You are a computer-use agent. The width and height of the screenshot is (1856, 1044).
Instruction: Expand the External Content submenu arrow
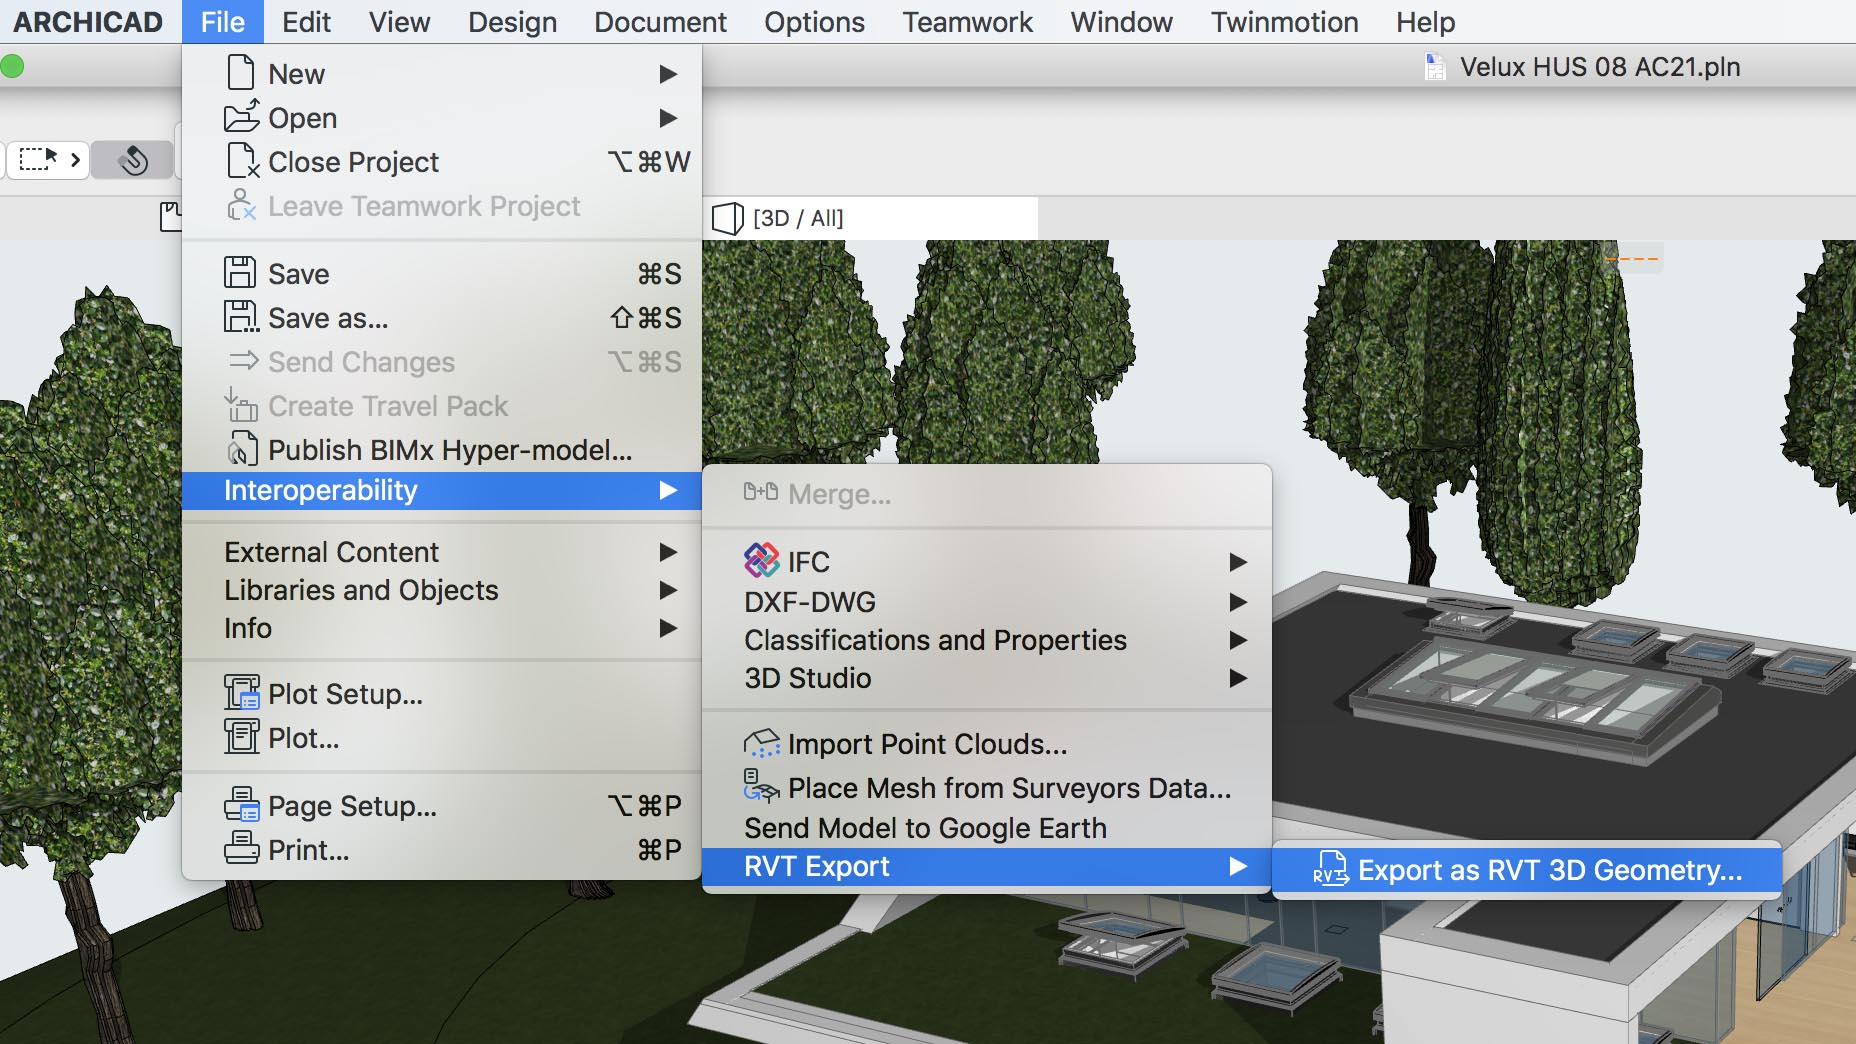pyautogui.click(x=668, y=552)
